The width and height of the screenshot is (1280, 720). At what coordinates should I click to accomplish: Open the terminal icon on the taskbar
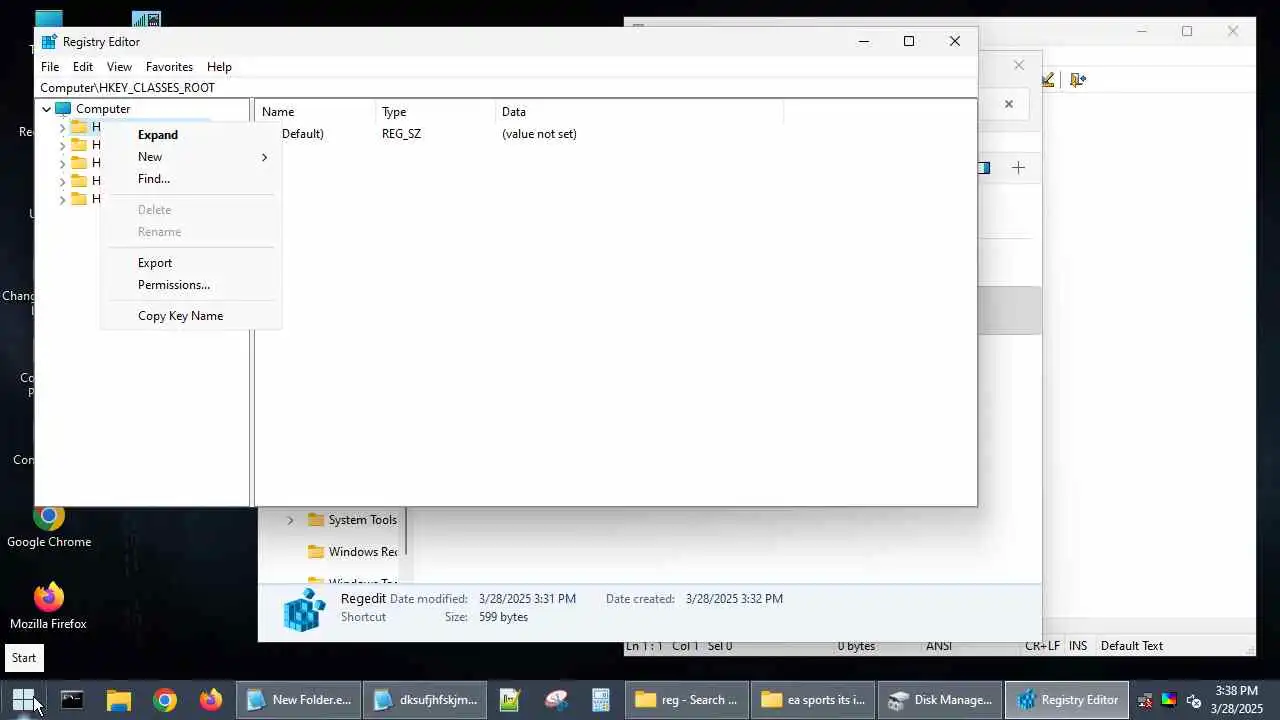[72, 700]
